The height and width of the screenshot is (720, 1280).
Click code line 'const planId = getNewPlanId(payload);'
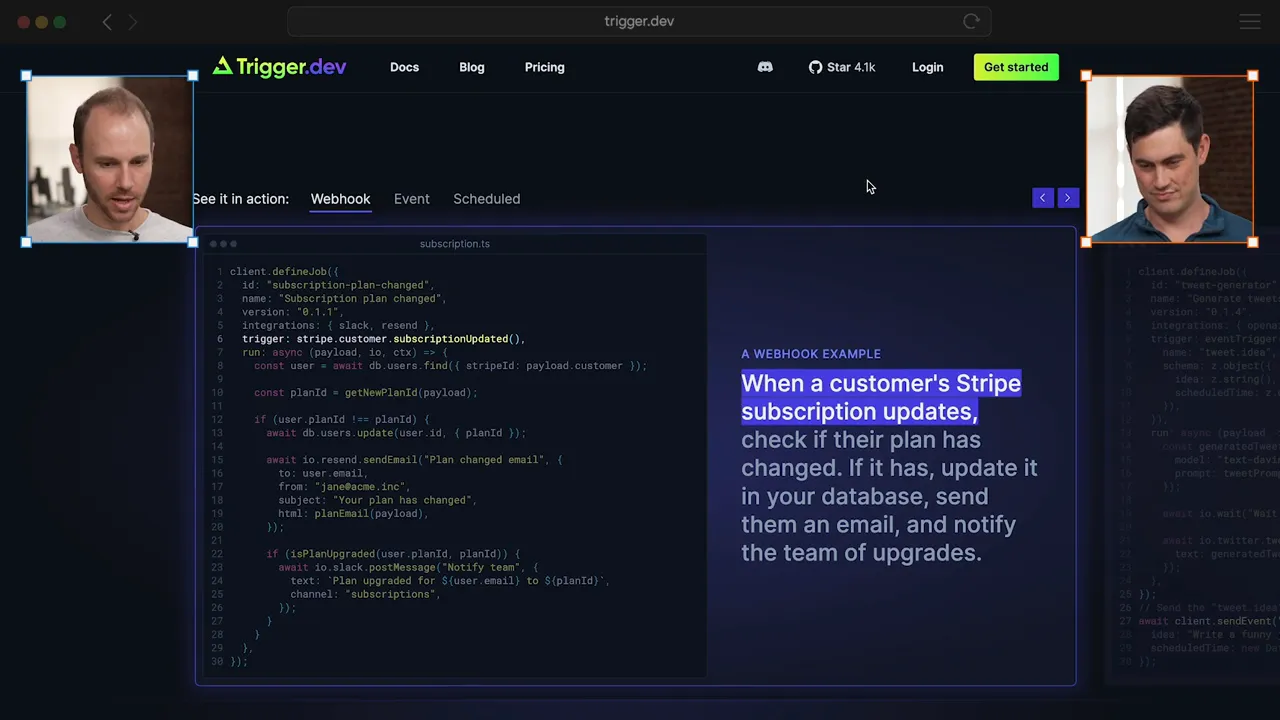pos(365,393)
